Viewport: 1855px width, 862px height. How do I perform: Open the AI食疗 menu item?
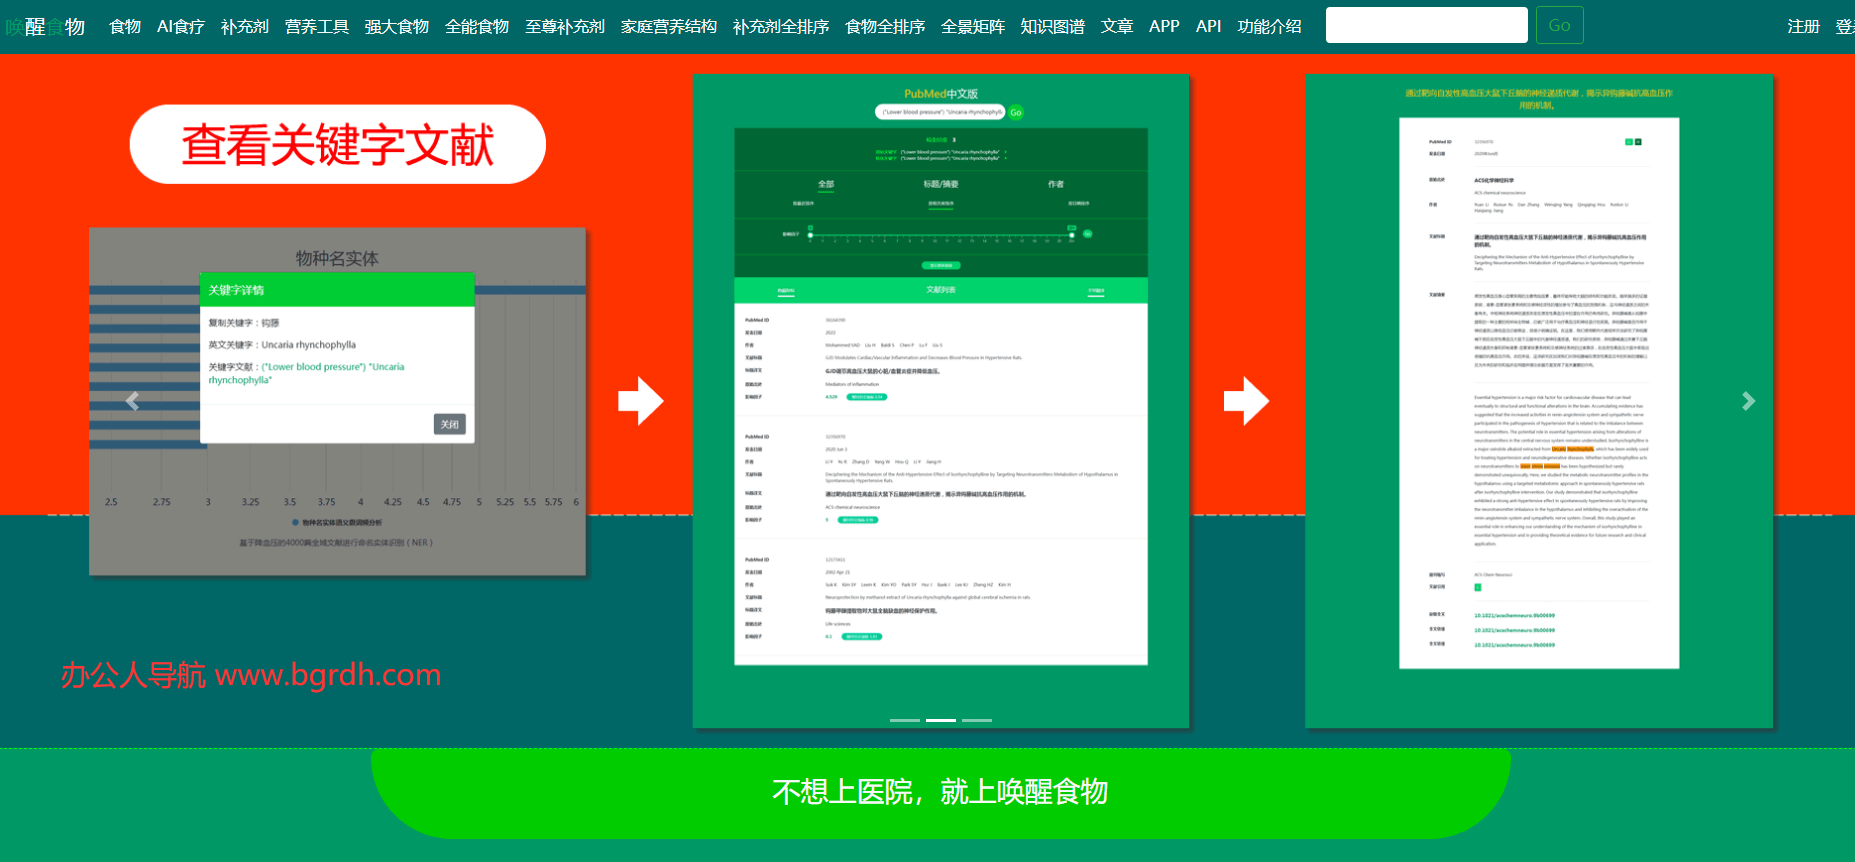coord(180,27)
